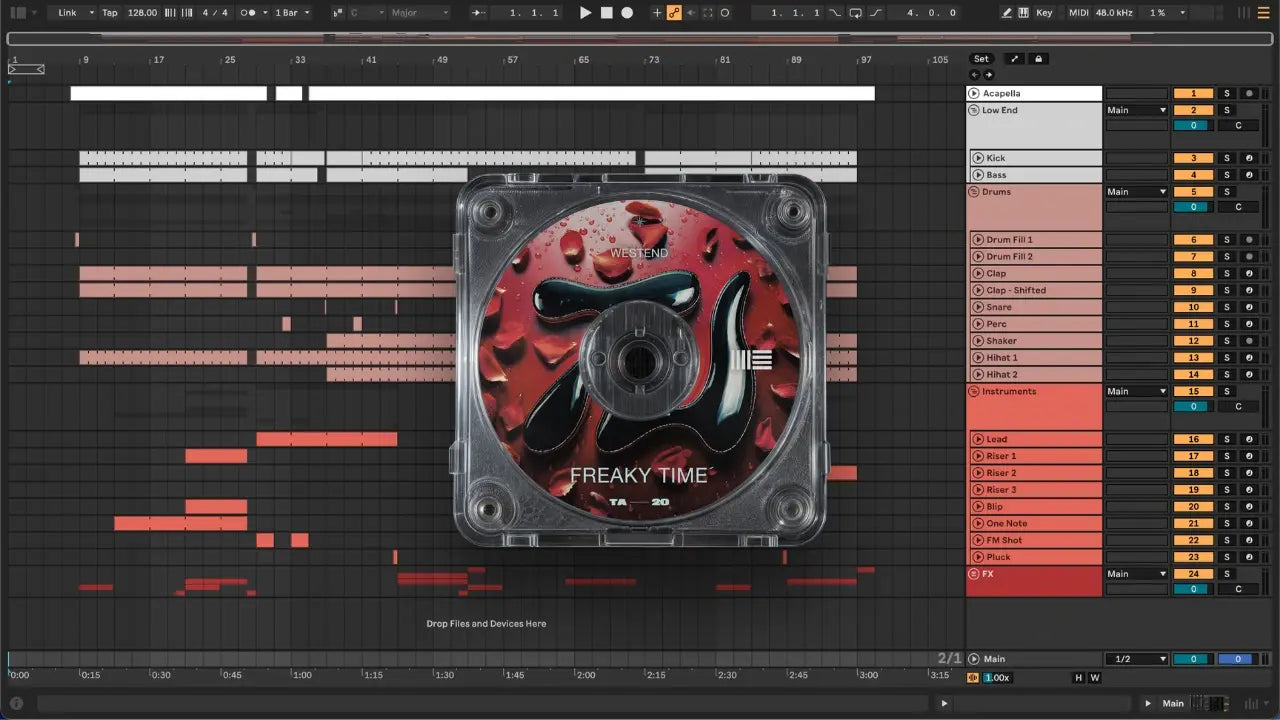The image size is (1280, 720).
Task: Click bar 49 on the beat-time ruler
Action: 442,60
